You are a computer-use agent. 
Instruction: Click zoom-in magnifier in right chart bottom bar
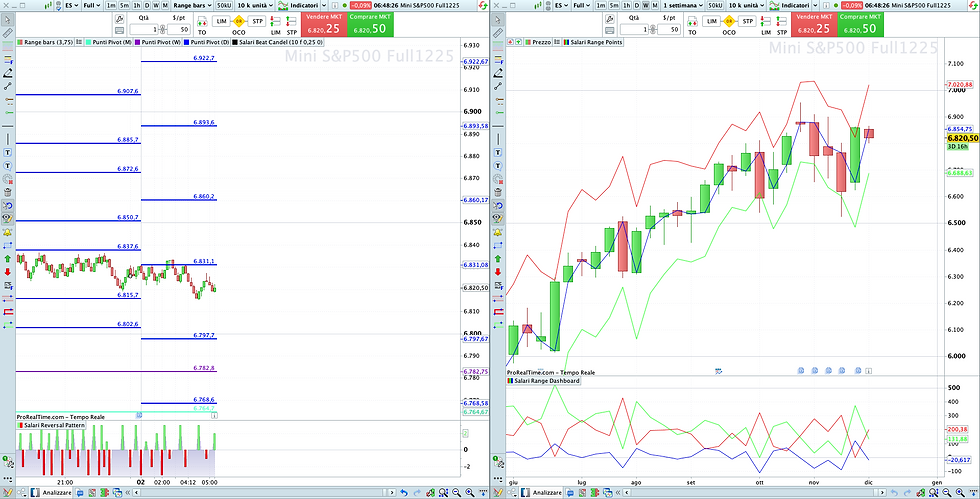pos(961,493)
